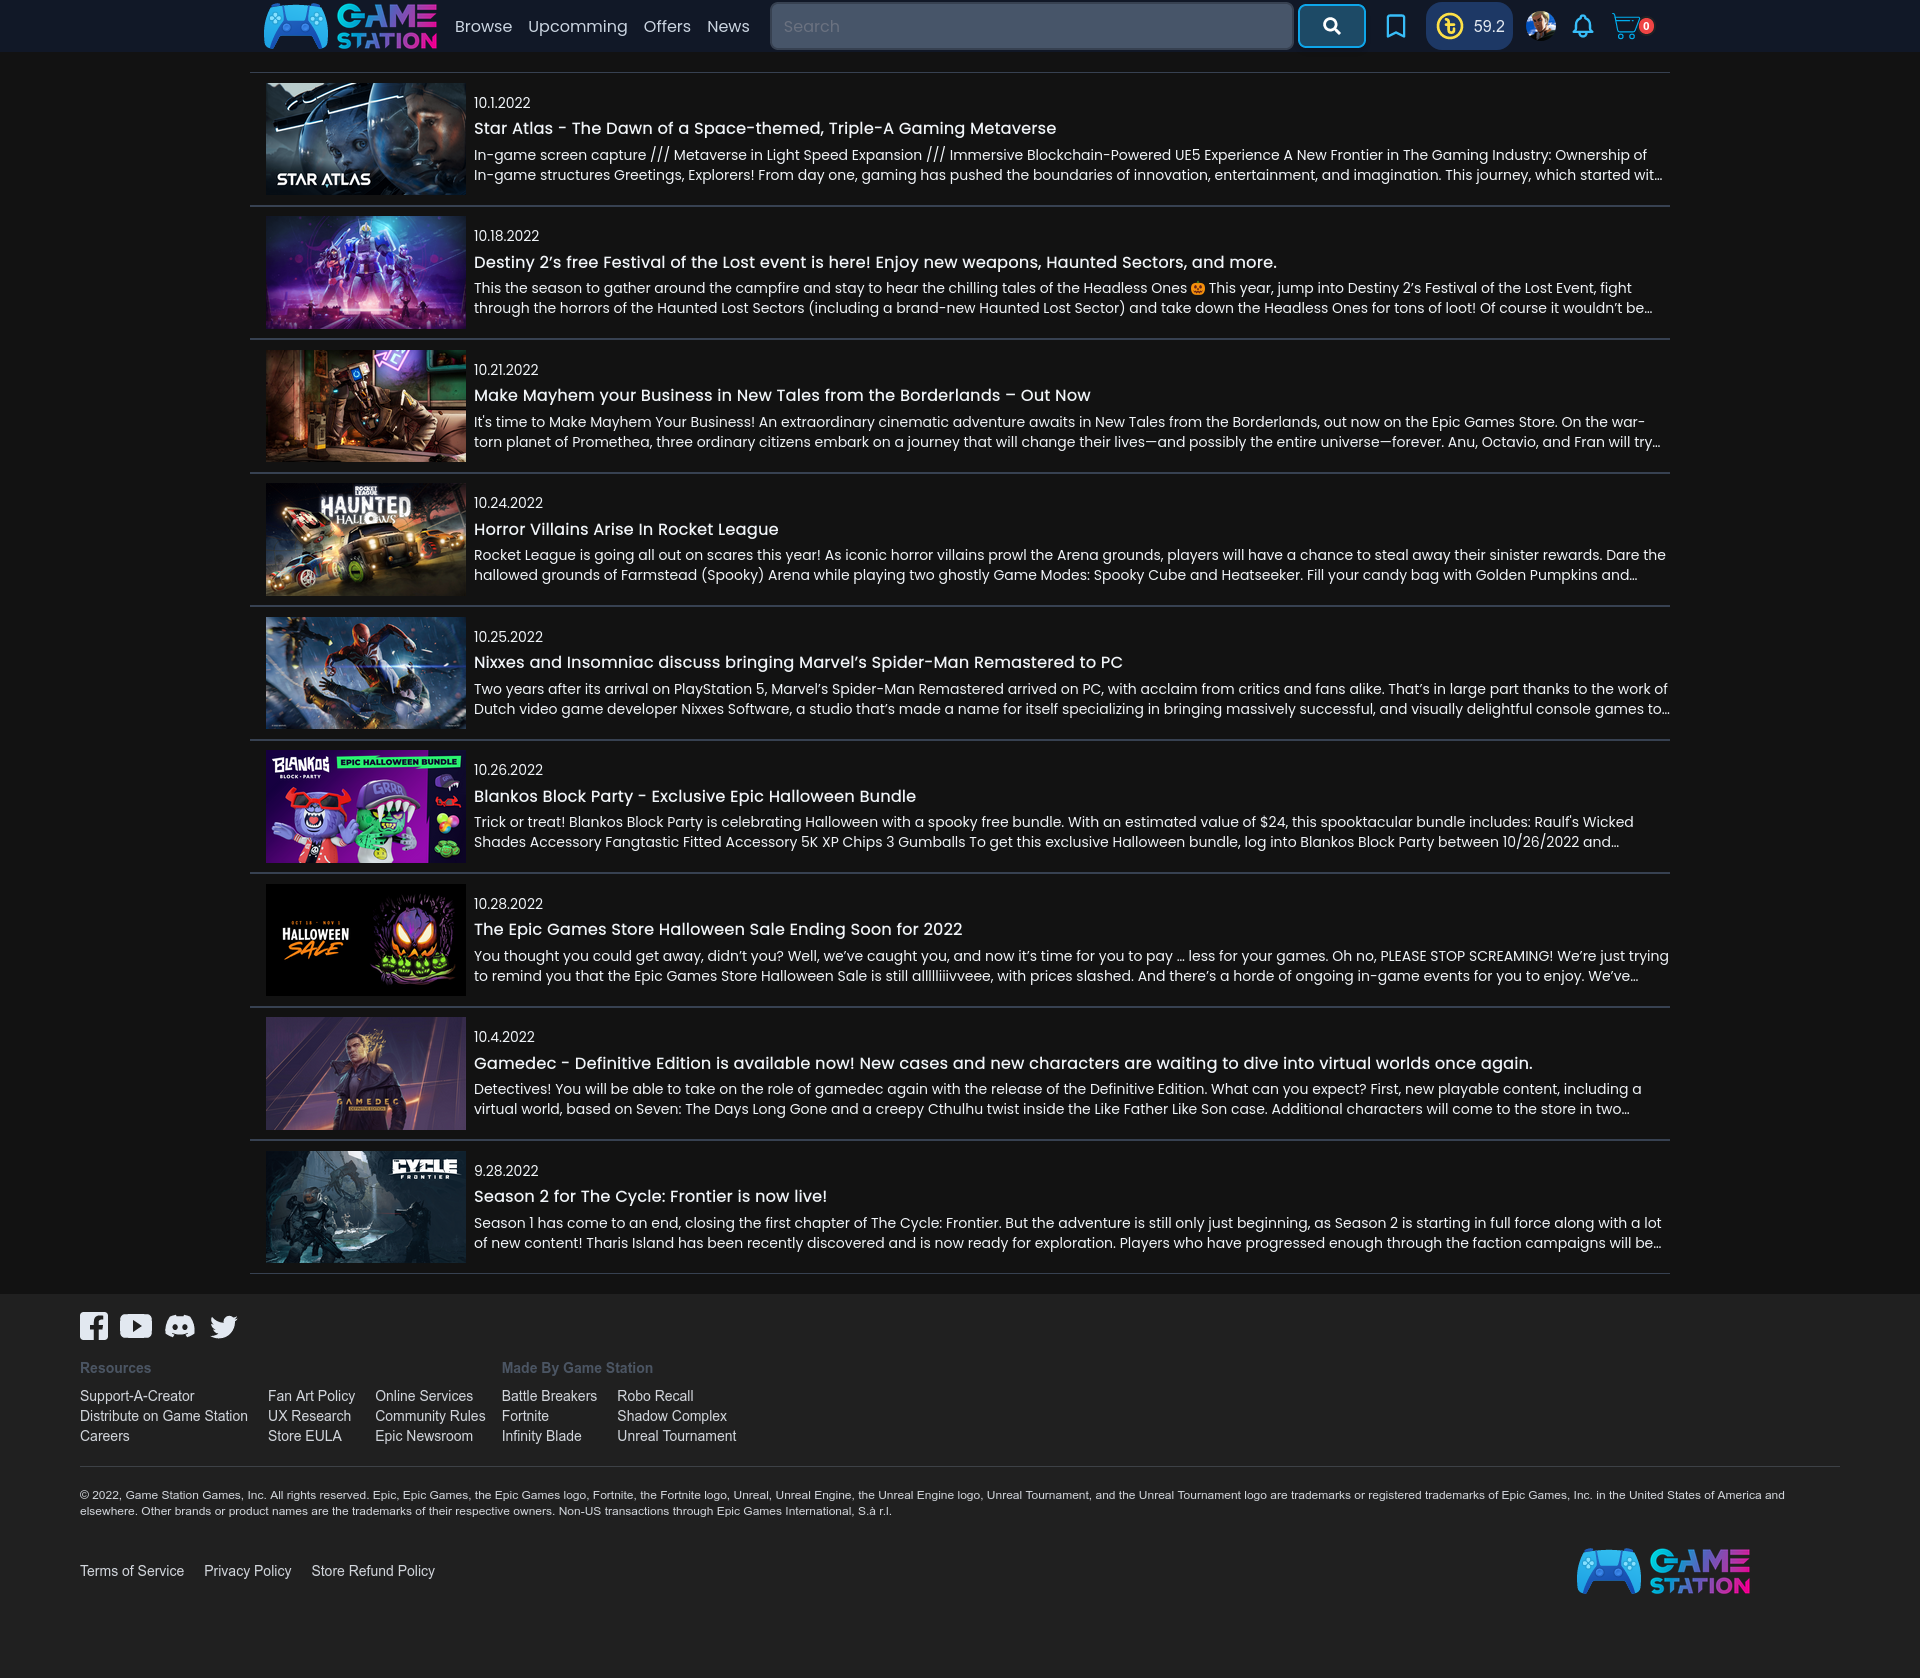Open the Spider-Man Remastered article thumbnail
This screenshot has height=1678, width=1920.
[366, 673]
